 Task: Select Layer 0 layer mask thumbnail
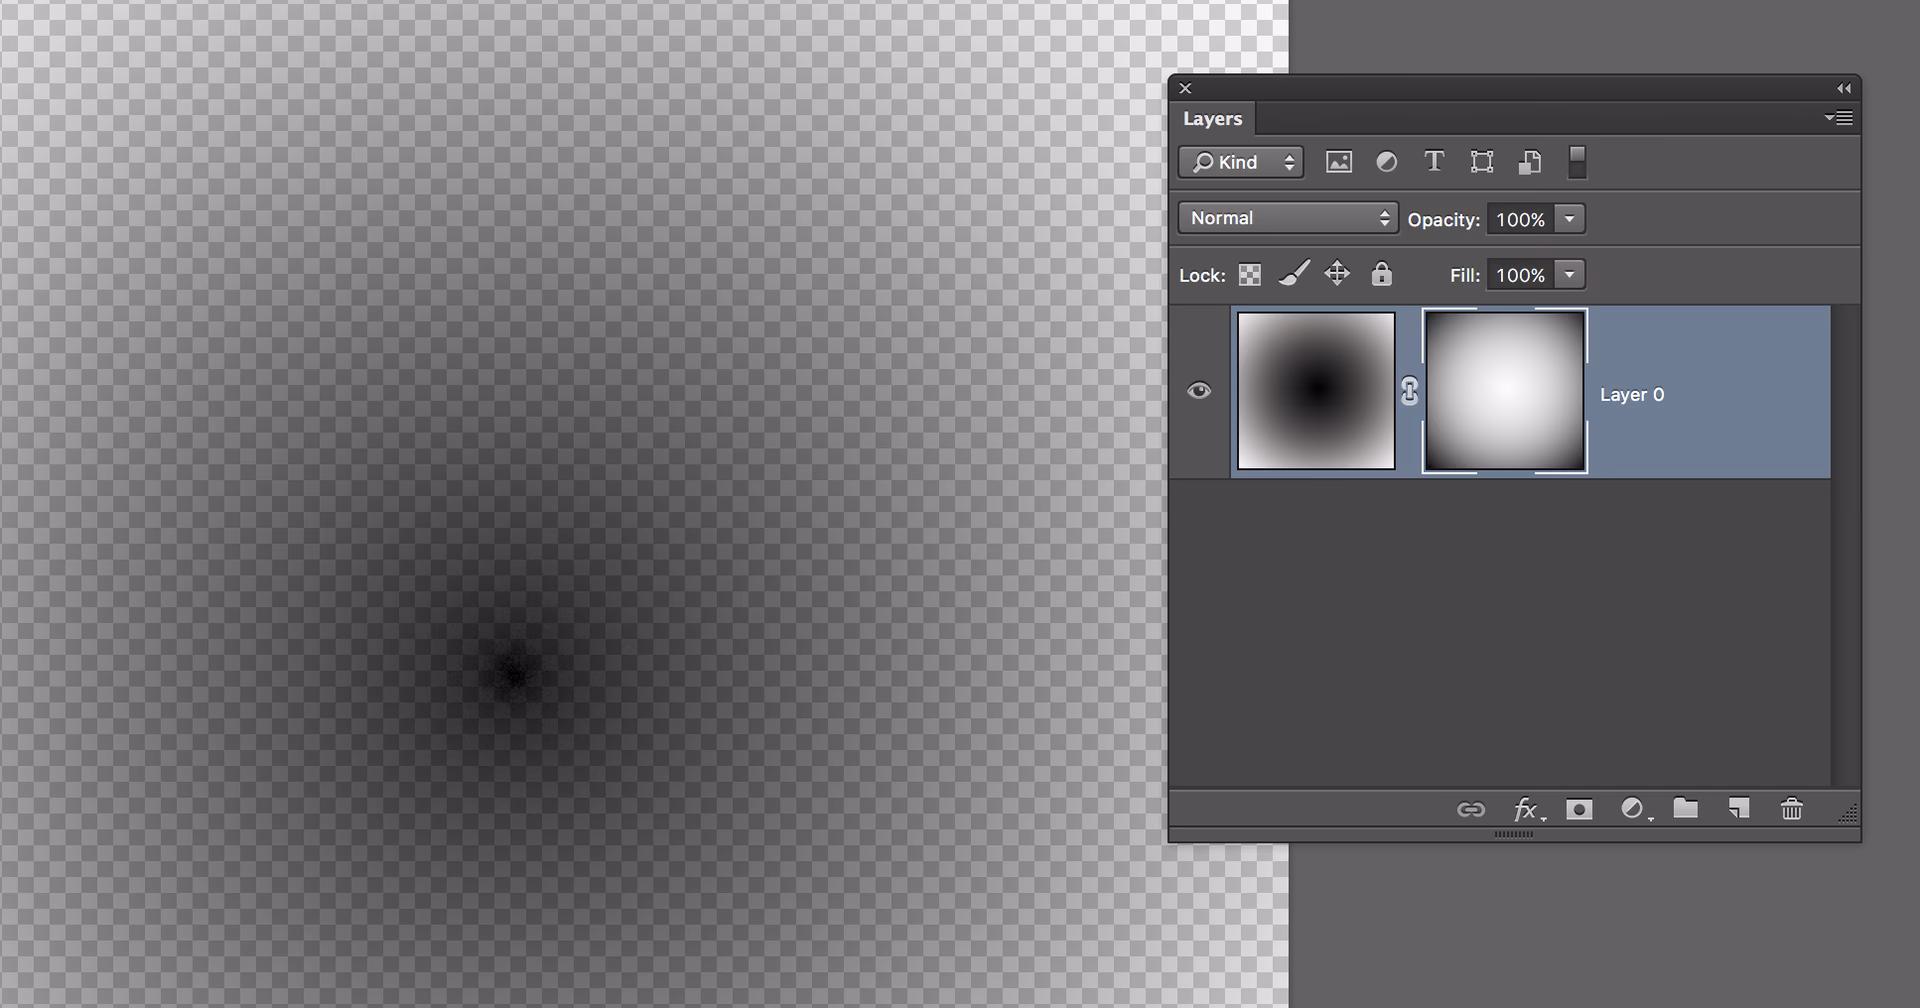click(1505, 391)
